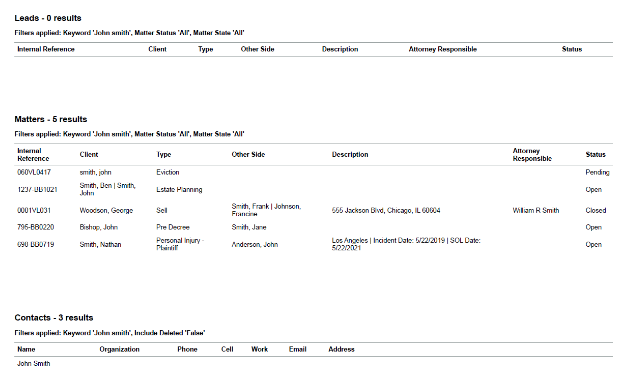Select client Smith, Nathan
This screenshot has height=383, width=627.
coord(100,244)
